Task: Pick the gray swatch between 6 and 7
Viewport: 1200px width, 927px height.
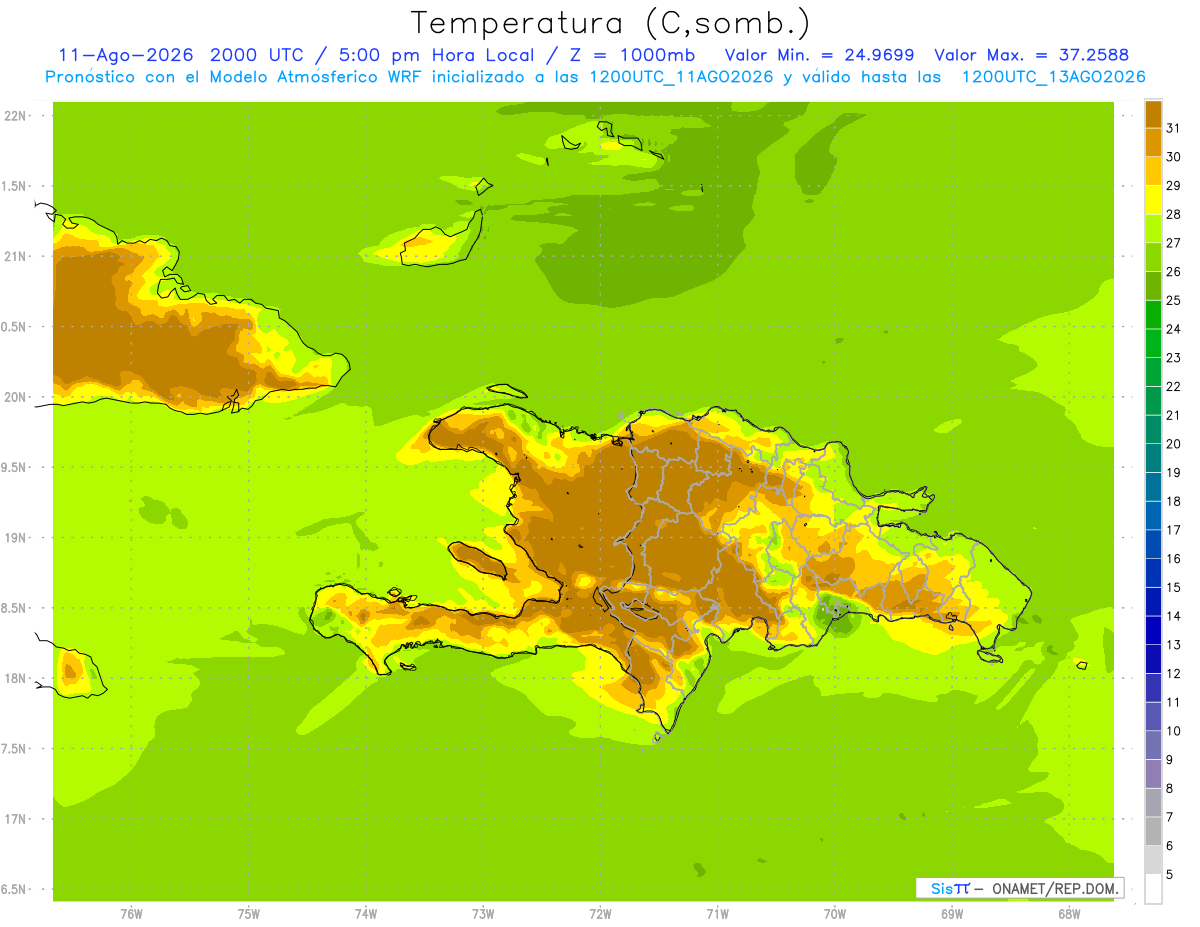Action: [x=1153, y=831]
